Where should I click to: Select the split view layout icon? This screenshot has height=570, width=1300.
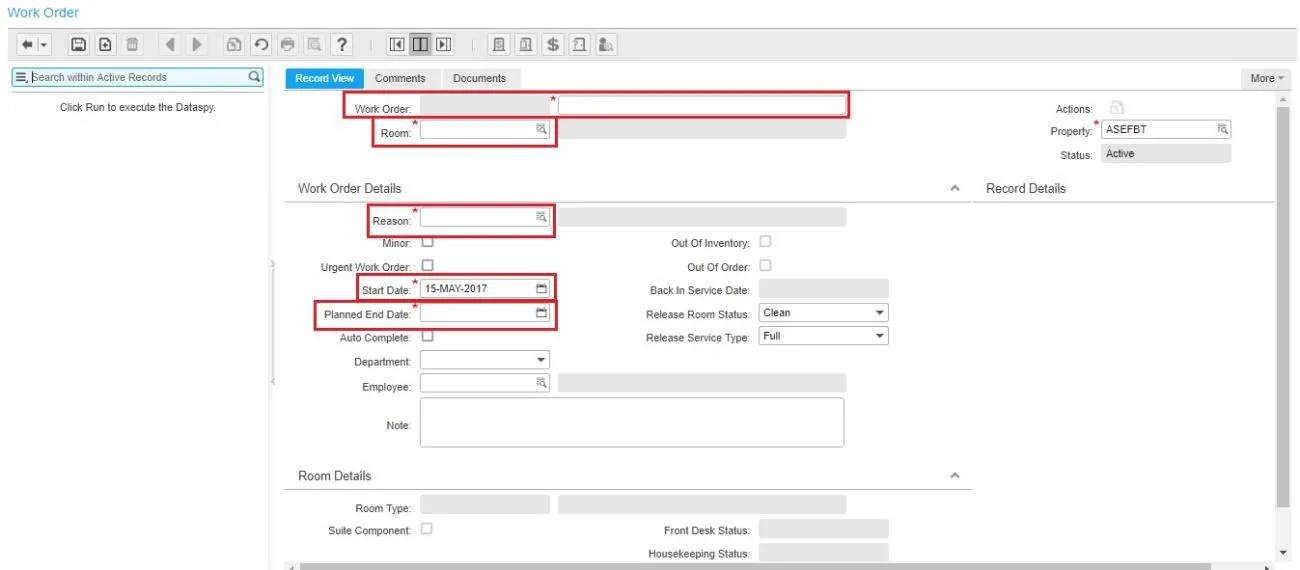pos(420,45)
